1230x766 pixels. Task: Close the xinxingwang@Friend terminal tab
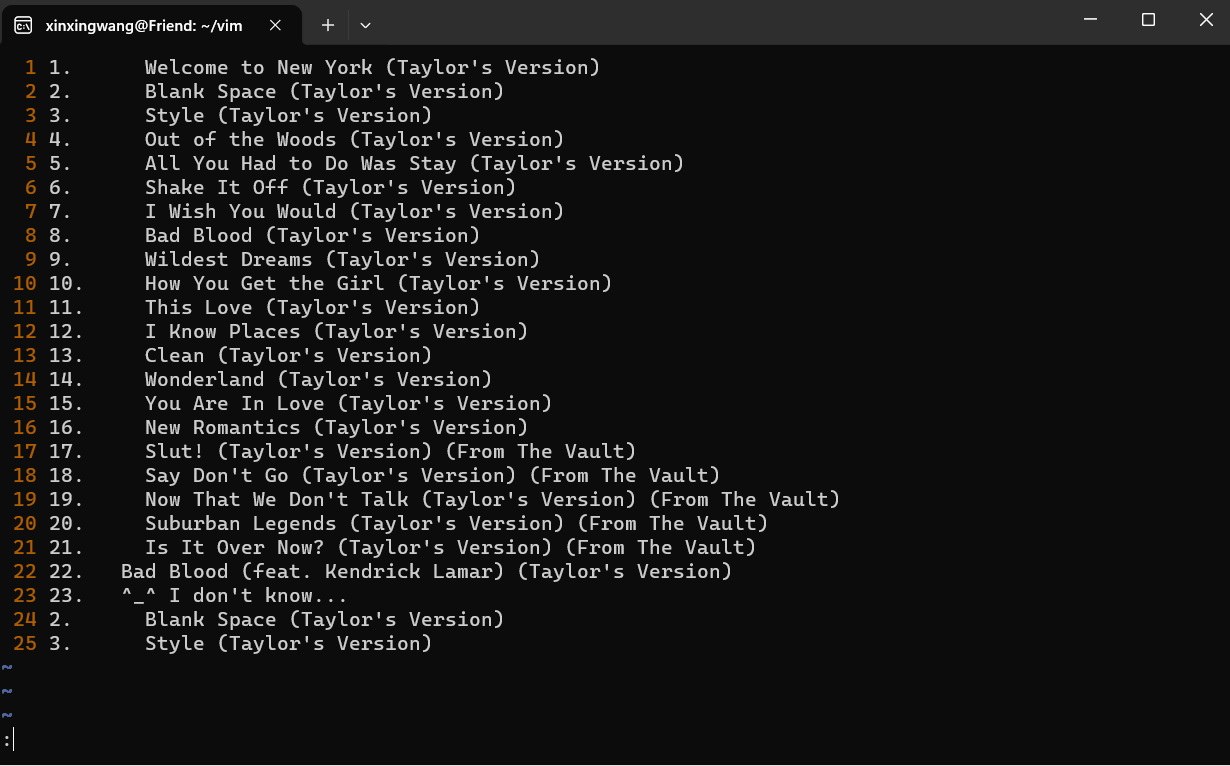(277, 25)
